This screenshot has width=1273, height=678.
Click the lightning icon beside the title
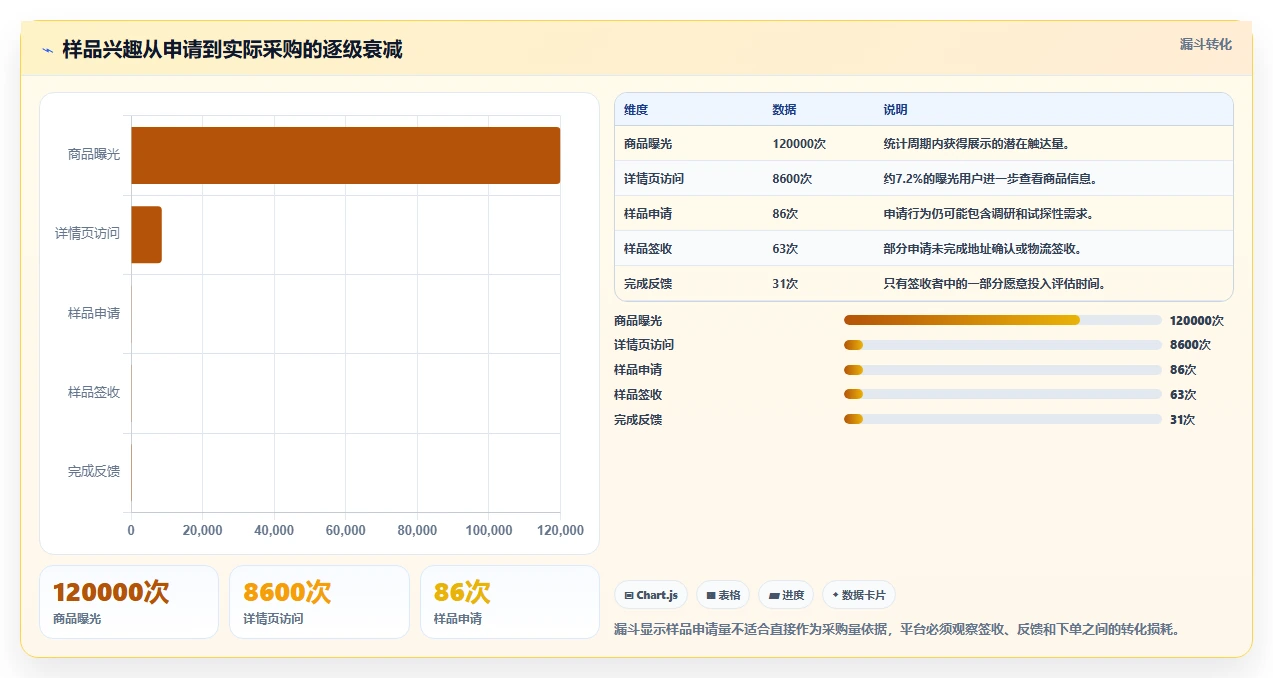(x=47, y=50)
